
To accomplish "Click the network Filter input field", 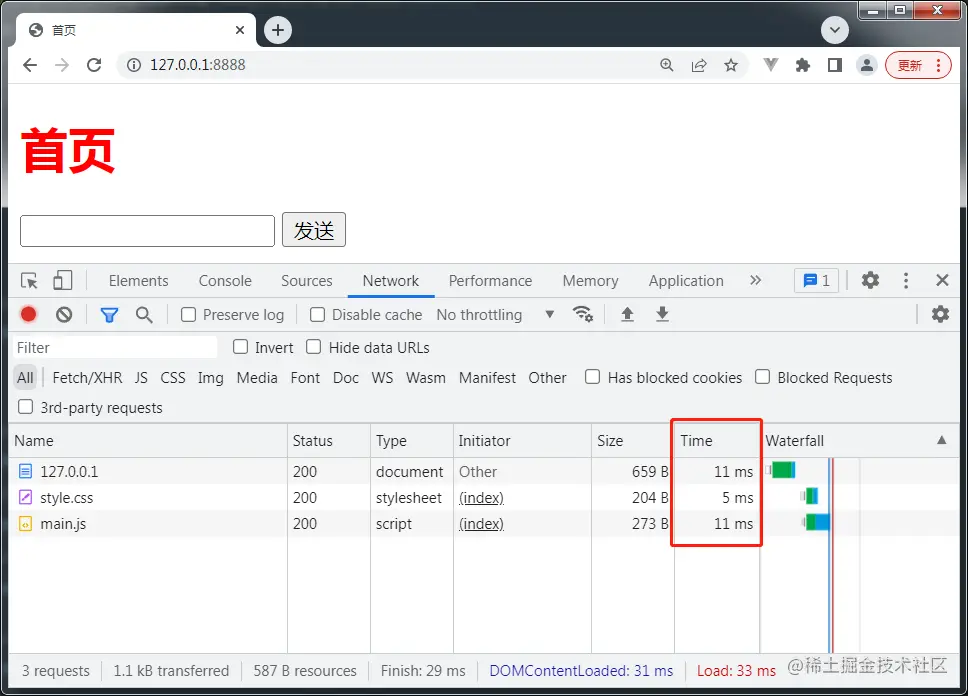I will [x=115, y=348].
